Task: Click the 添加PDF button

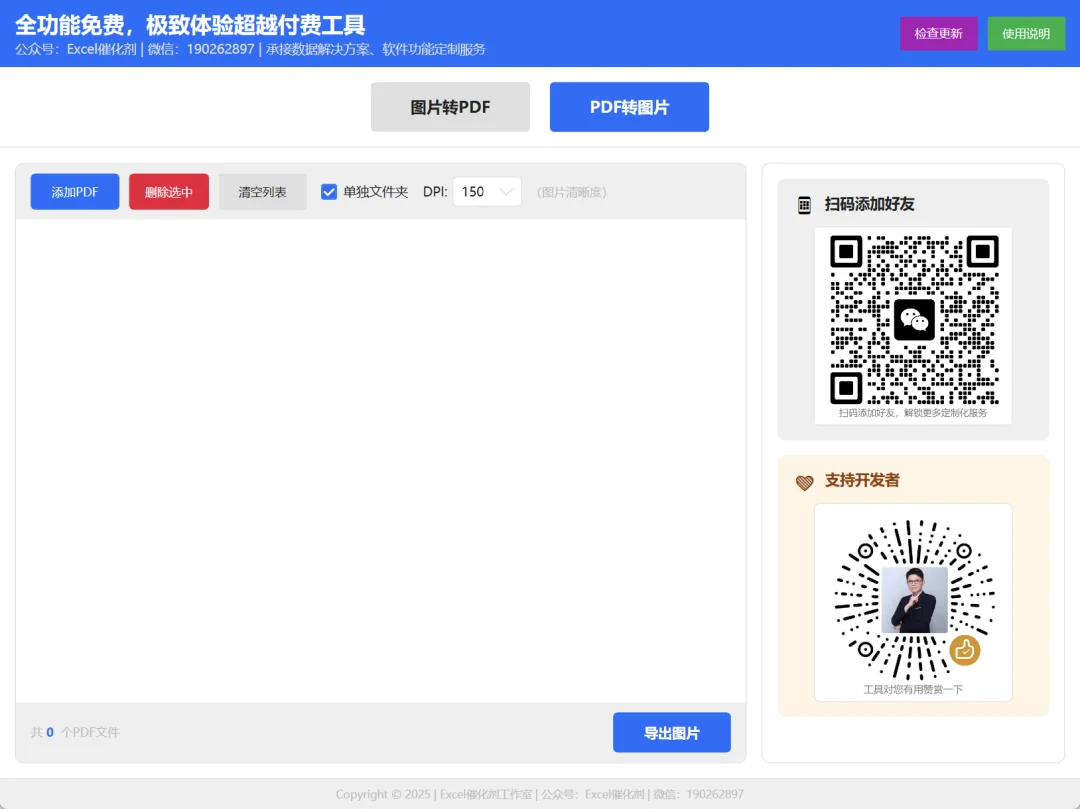Action: coord(74,192)
